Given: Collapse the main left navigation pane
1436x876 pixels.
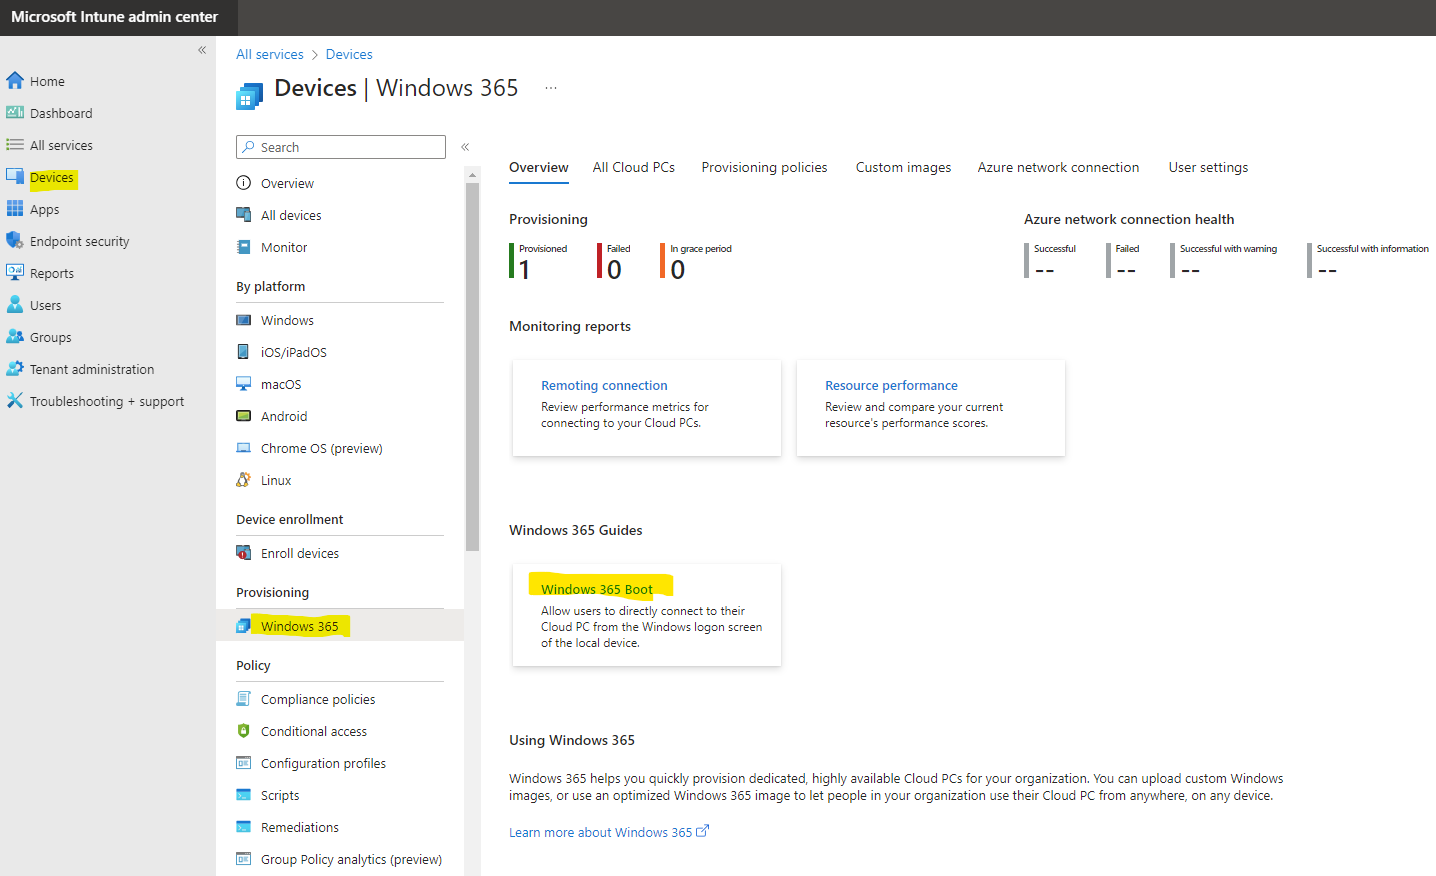Looking at the screenshot, I should (202, 50).
